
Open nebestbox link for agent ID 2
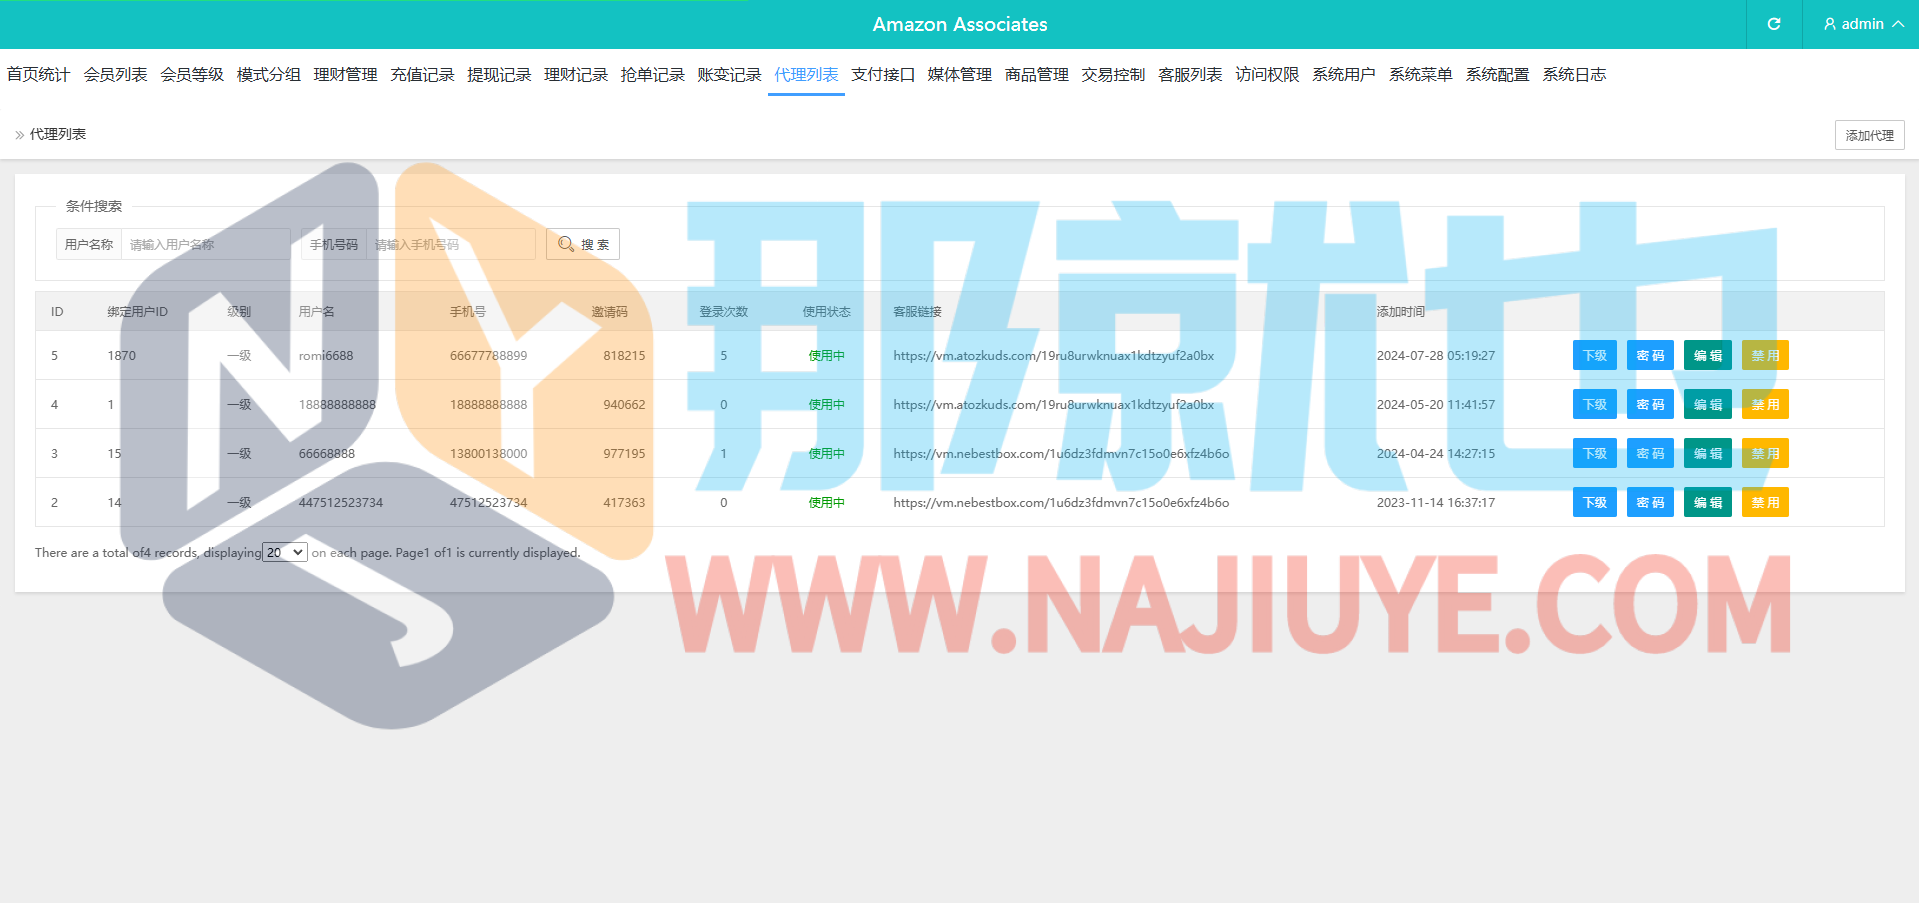(x=1060, y=503)
